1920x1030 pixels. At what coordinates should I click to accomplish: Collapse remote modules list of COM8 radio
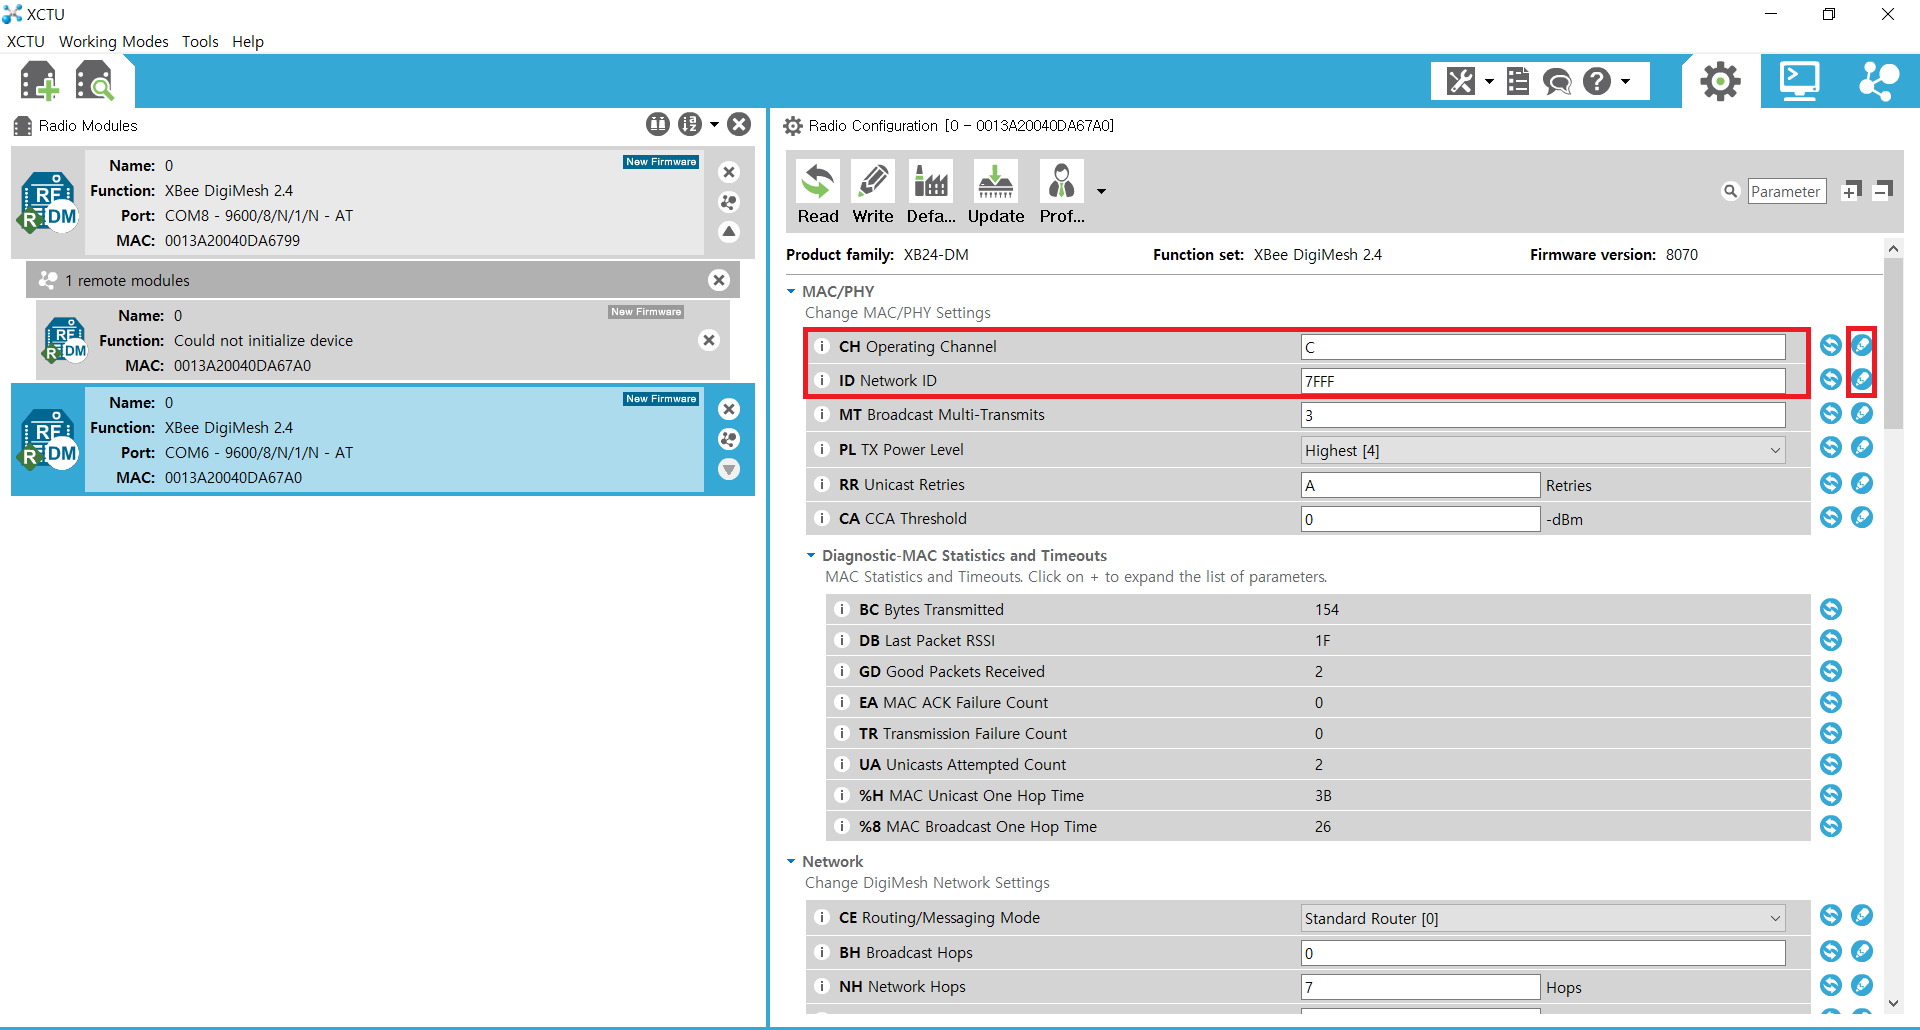point(729,232)
